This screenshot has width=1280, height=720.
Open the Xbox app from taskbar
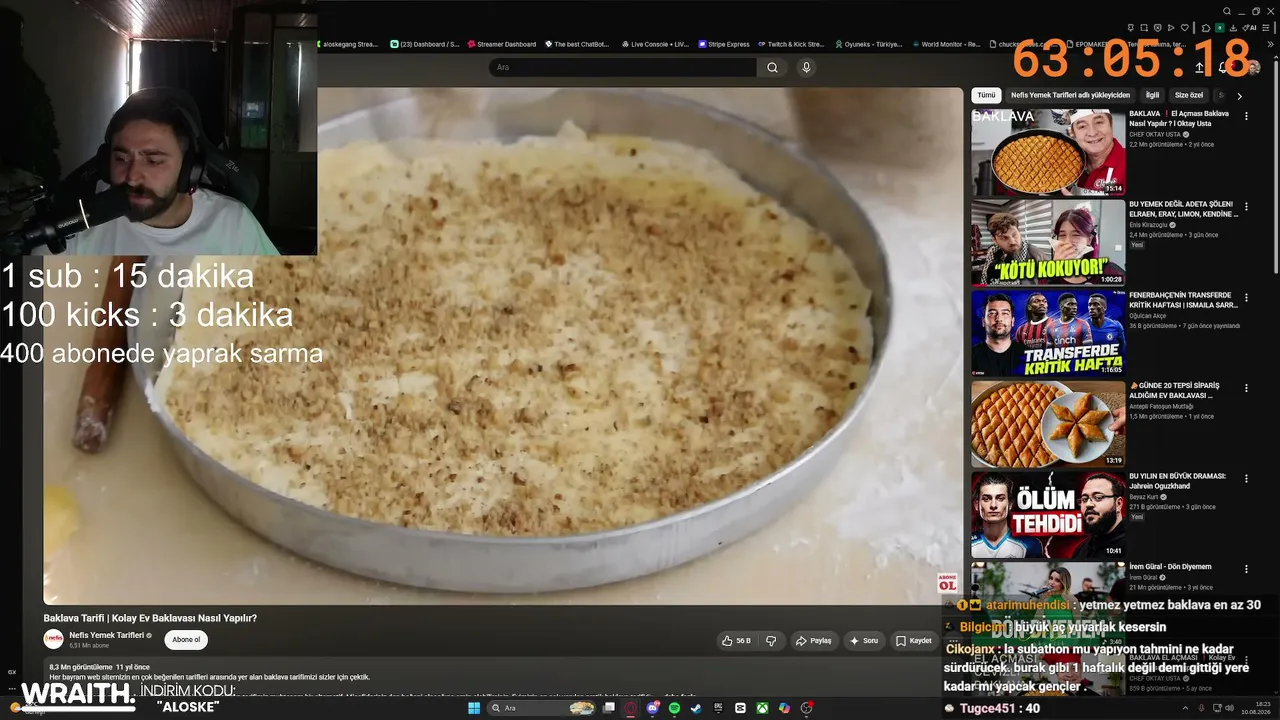pos(762,708)
